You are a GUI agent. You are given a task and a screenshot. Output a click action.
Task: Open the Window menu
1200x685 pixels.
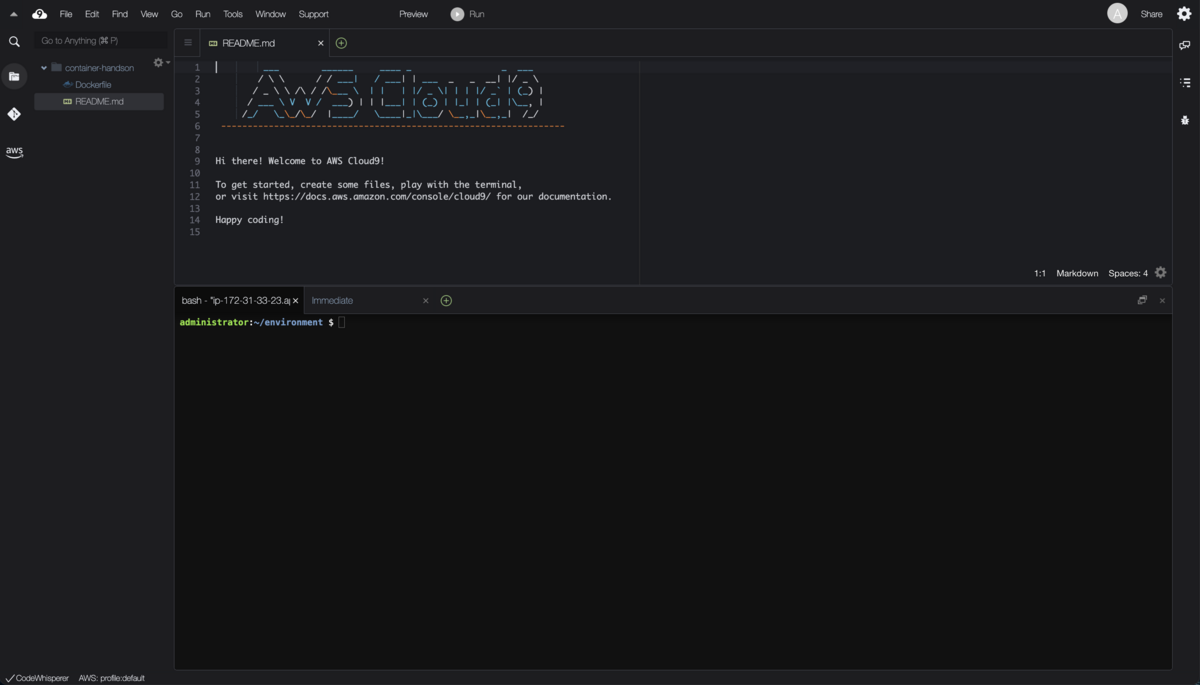pyautogui.click(x=270, y=14)
